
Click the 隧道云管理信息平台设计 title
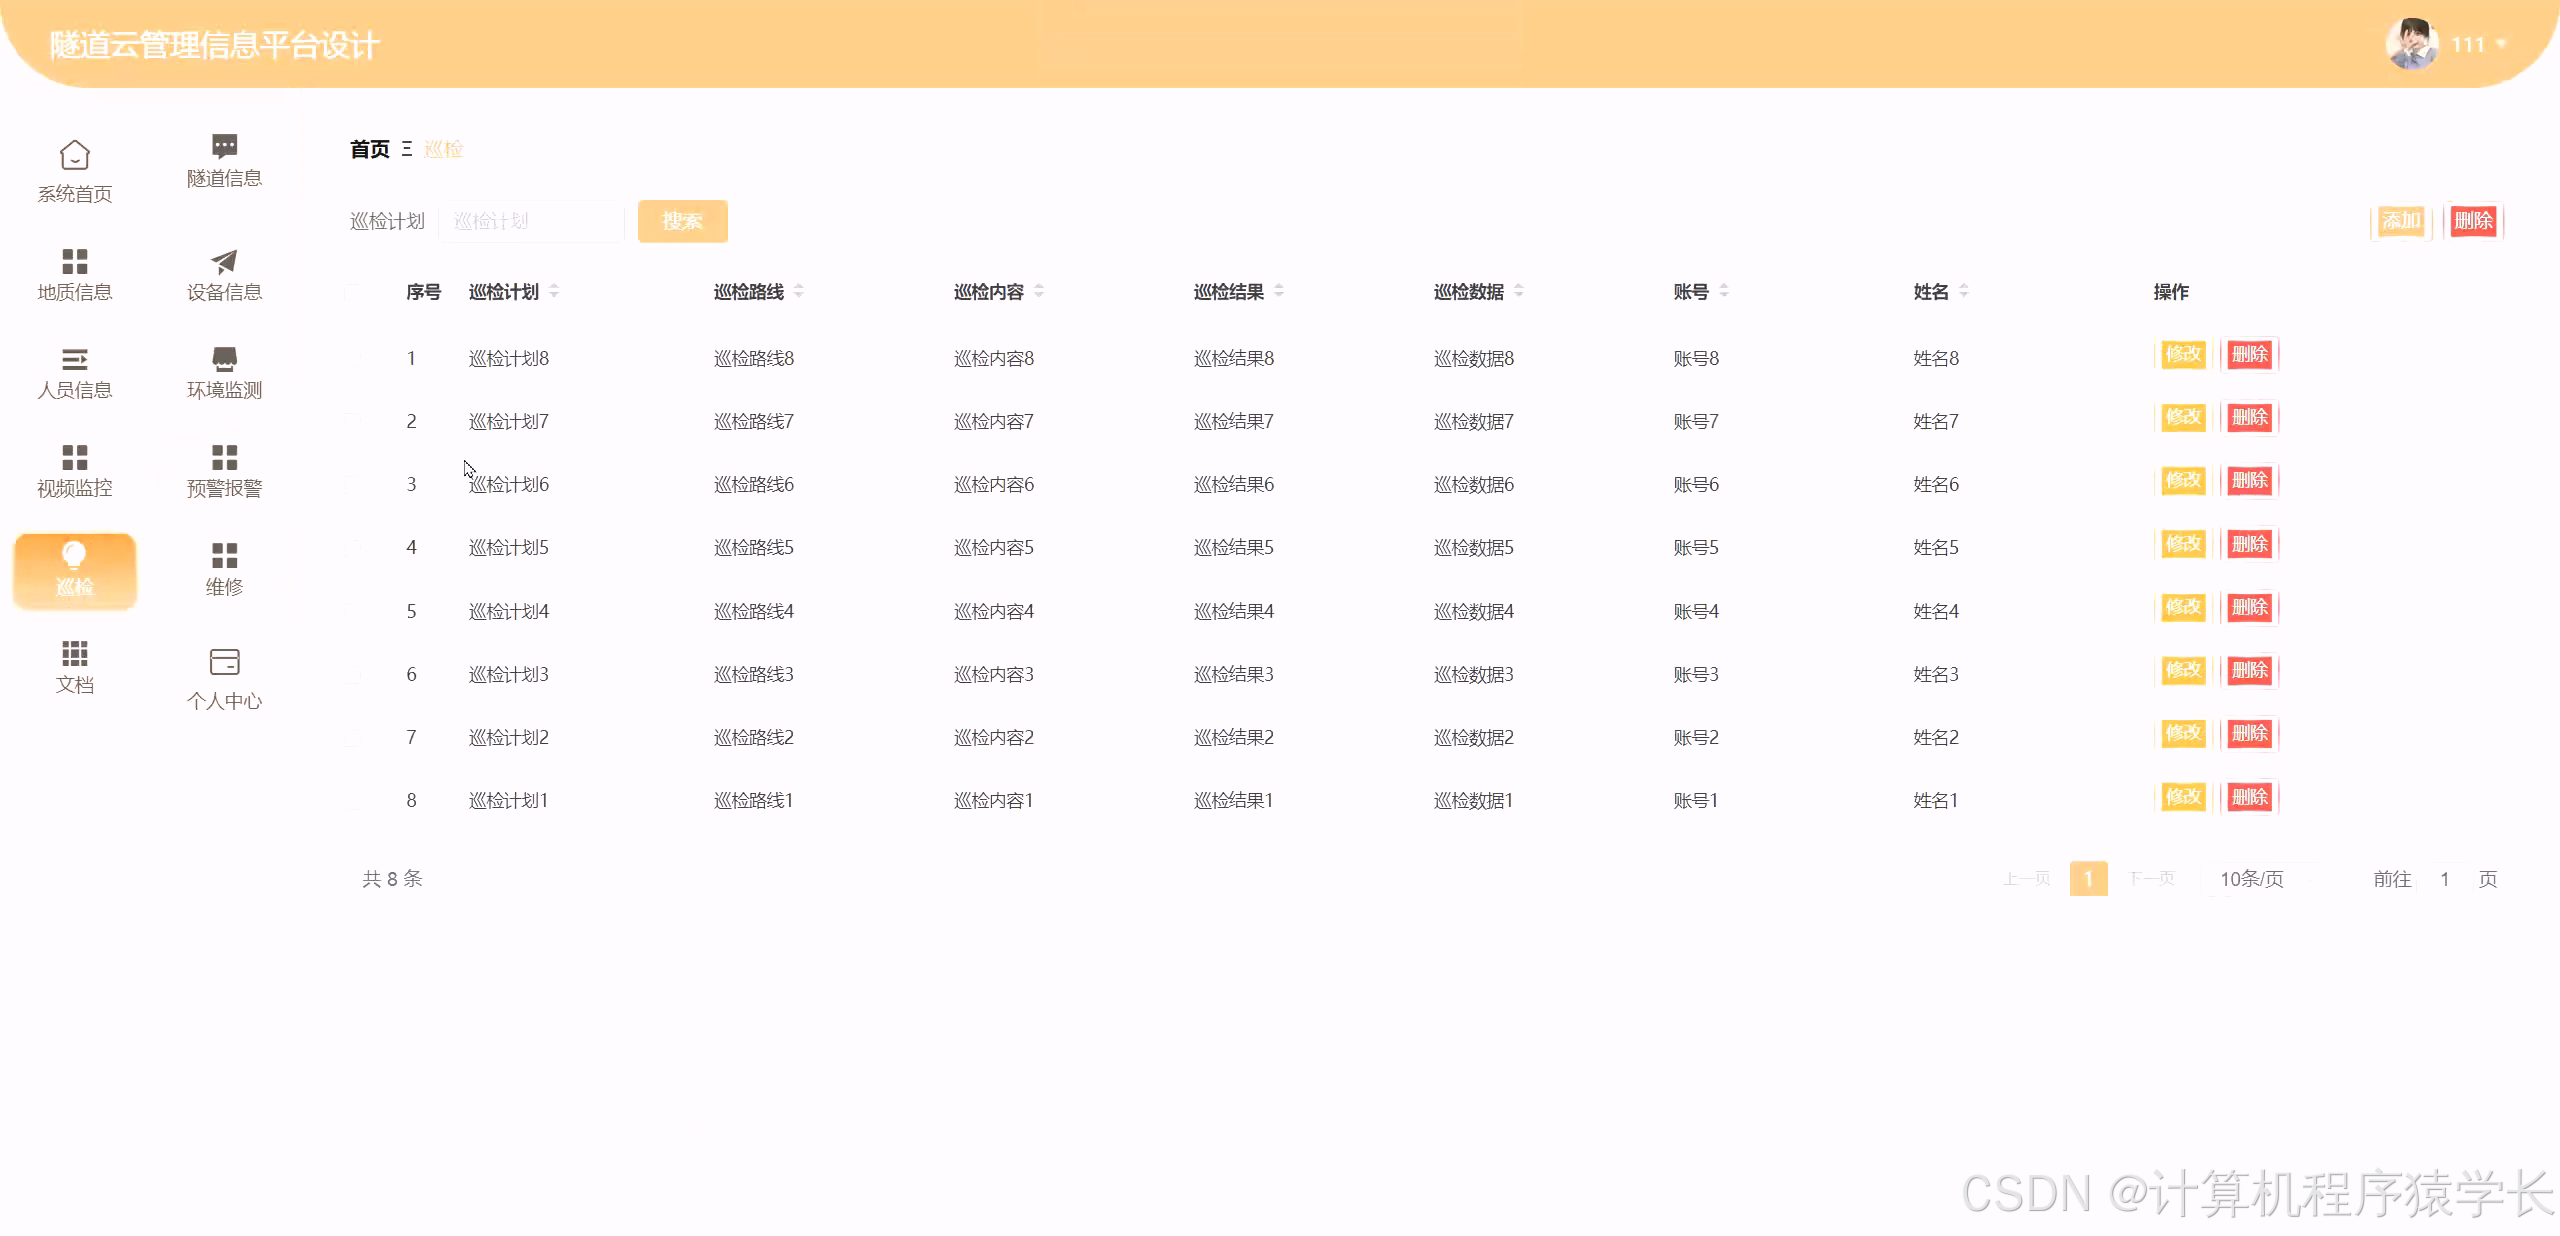[215, 45]
